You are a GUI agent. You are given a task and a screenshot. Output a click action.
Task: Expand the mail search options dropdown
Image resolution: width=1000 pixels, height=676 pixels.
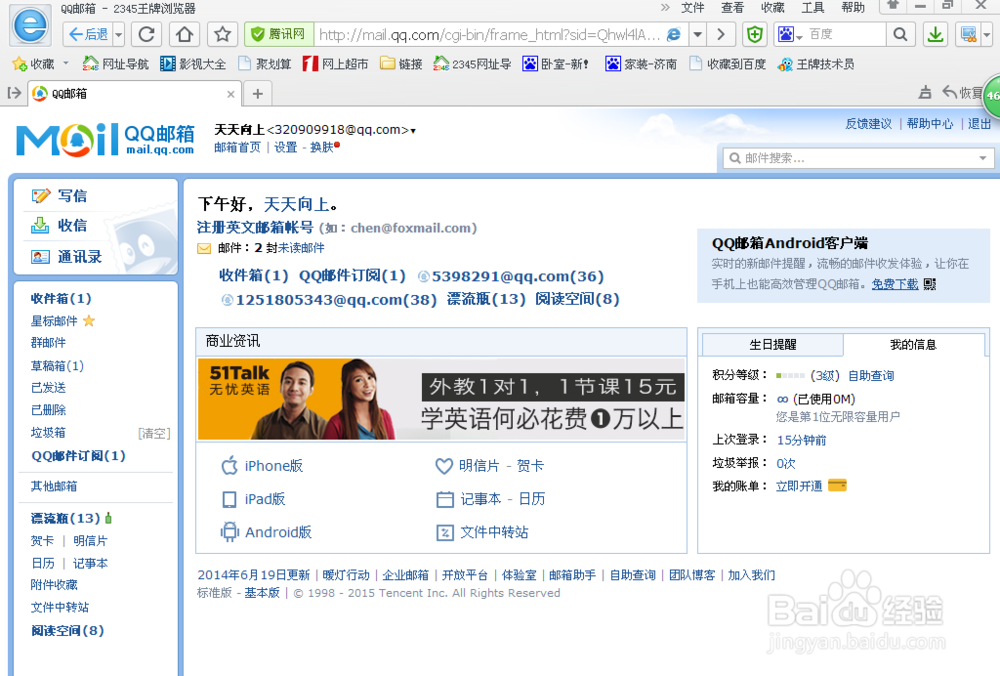tap(981, 157)
